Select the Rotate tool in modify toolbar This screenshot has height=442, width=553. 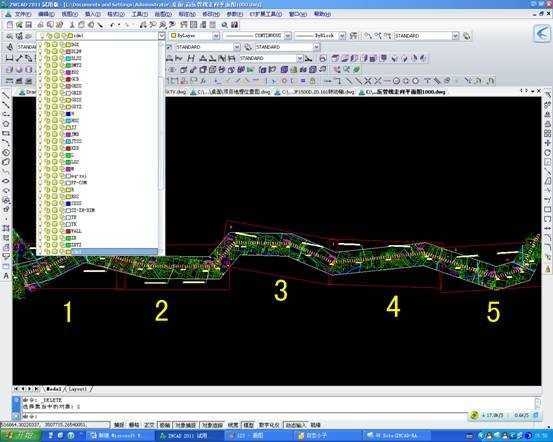[x=547, y=152]
